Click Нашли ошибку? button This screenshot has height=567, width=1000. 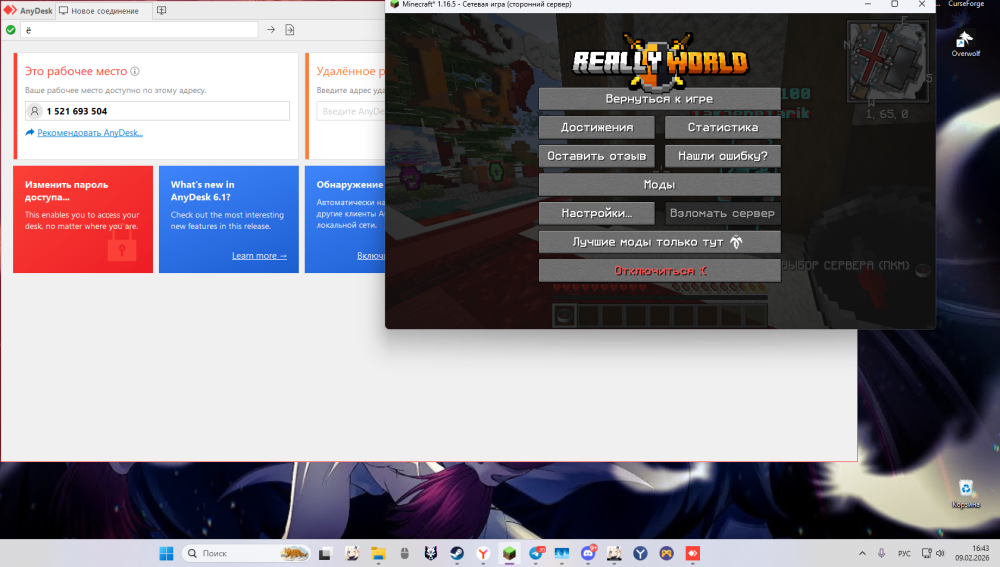[x=723, y=156]
